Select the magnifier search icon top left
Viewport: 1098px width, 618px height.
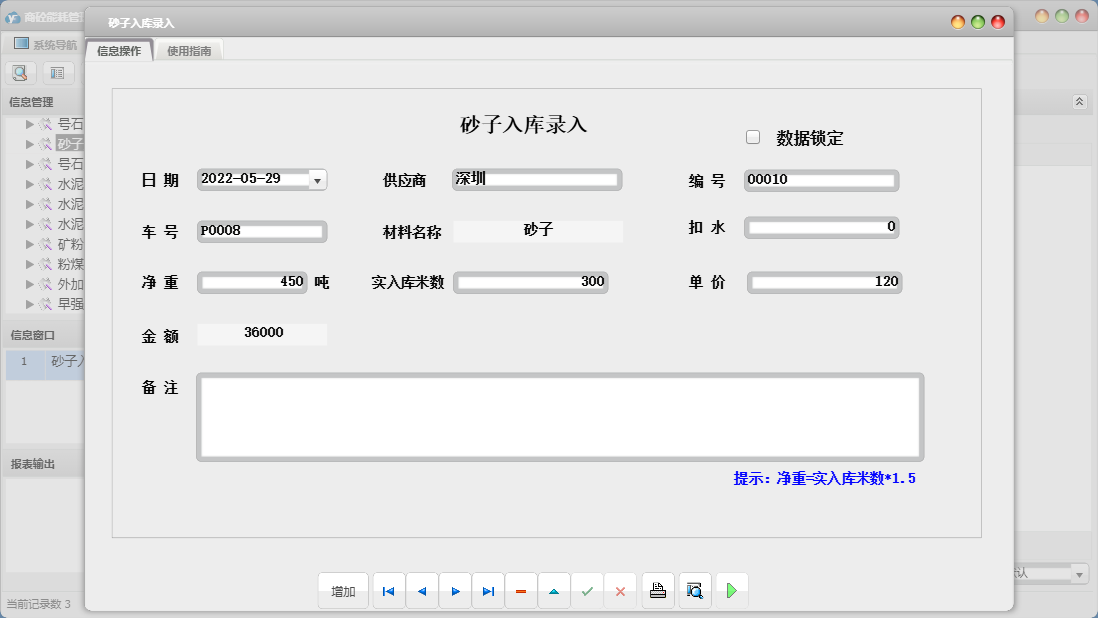pyautogui.click(x=20, y=72)
